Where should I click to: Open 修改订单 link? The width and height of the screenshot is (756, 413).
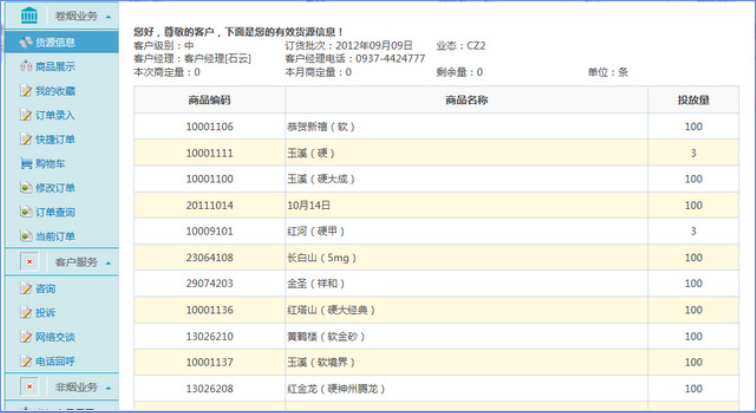(x=55, y=187)
